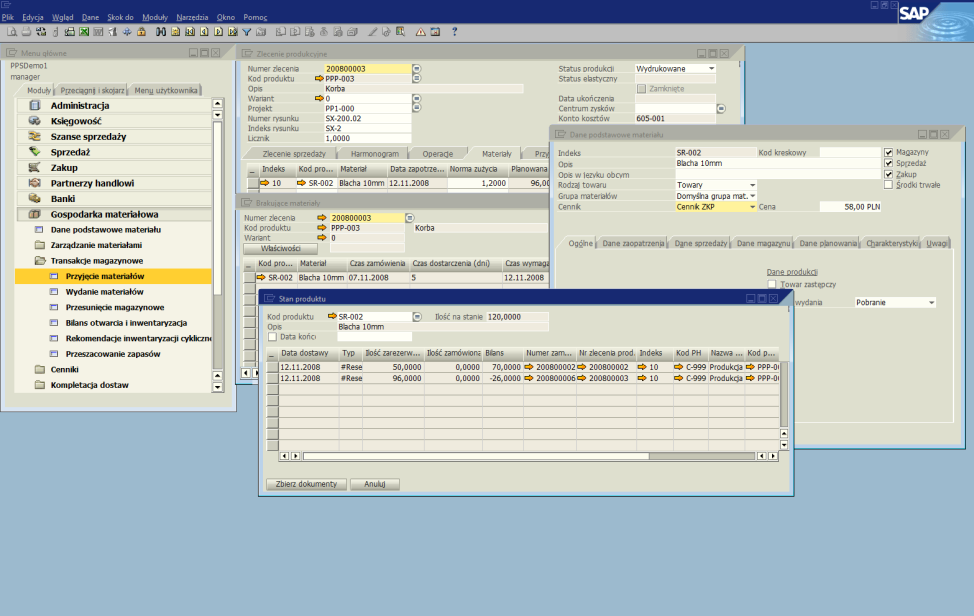This screenshot has width=974, height=616.
Task: Enable the Środki trwałe checkbox
Action: point(888,185)
